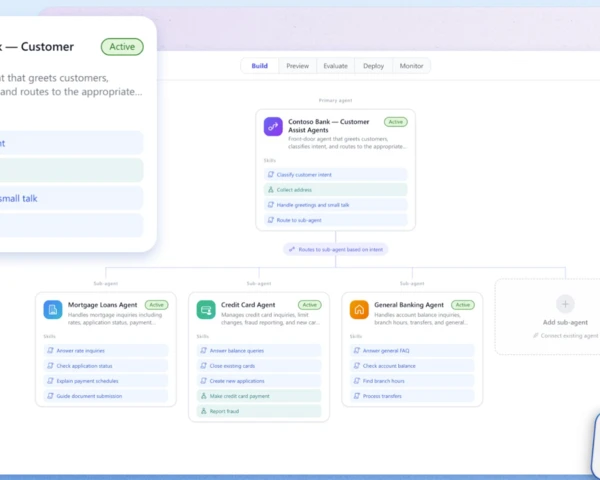The width and height of the screenshot is (600, 480).
Task: Click Active badge on Contoso Bank card
Action: 396,122
